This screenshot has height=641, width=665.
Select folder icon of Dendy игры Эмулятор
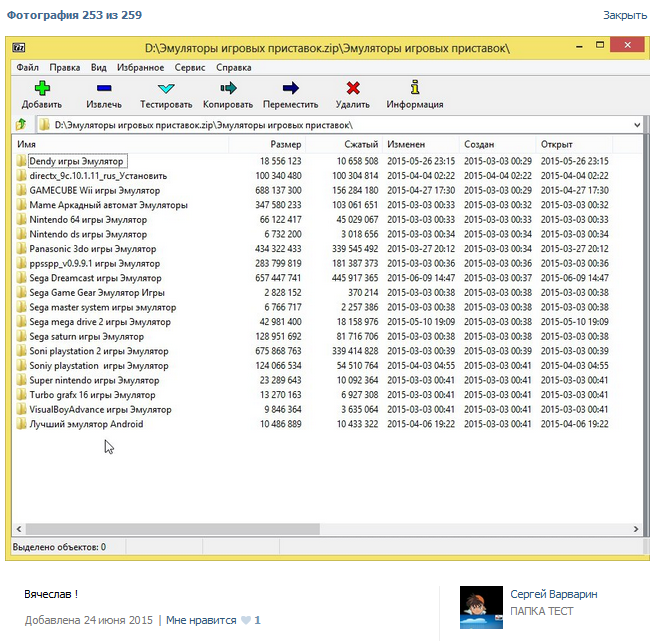[x=21, y=161]
